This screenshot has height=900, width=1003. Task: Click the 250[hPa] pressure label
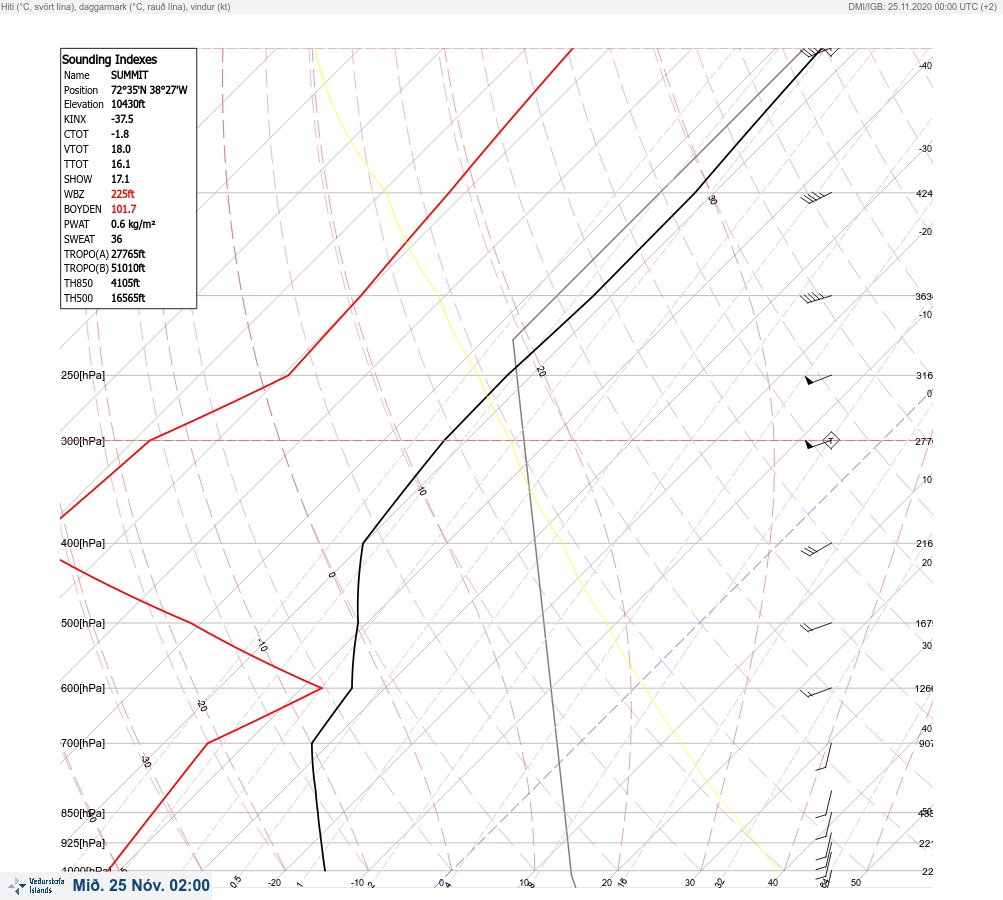(x=83, y=375)
